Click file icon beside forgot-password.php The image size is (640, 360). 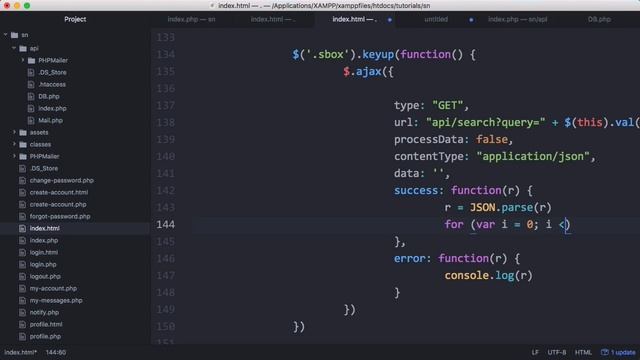tap(22, 216)
